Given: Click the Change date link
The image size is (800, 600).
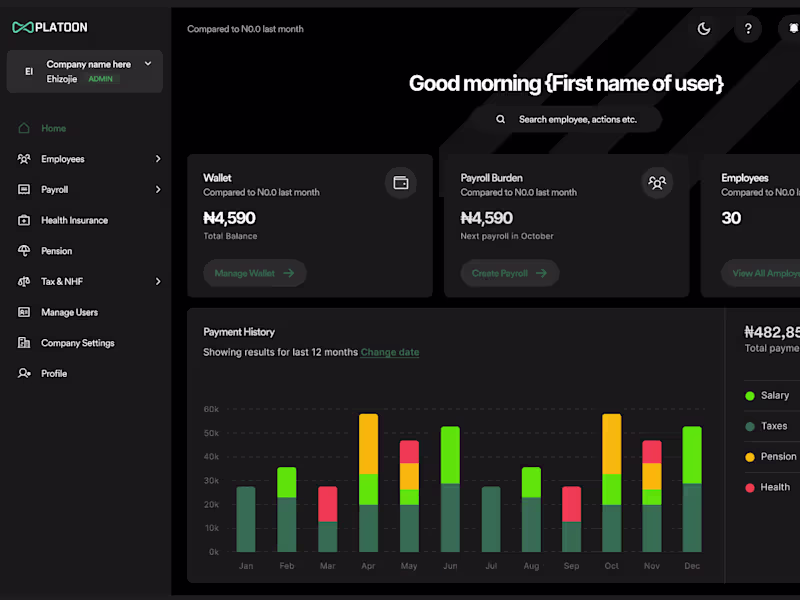Looking at the screenshot, I should point(390,352).
